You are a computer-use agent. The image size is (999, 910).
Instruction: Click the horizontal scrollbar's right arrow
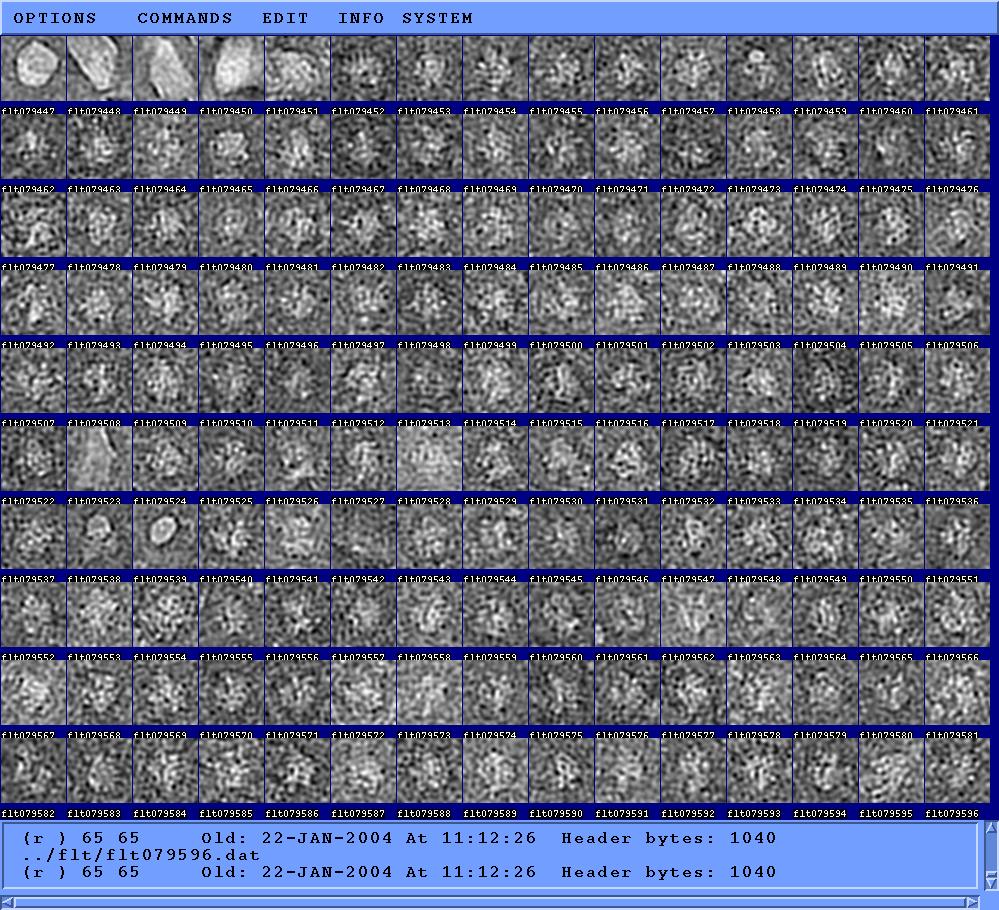tap(971, 903)
